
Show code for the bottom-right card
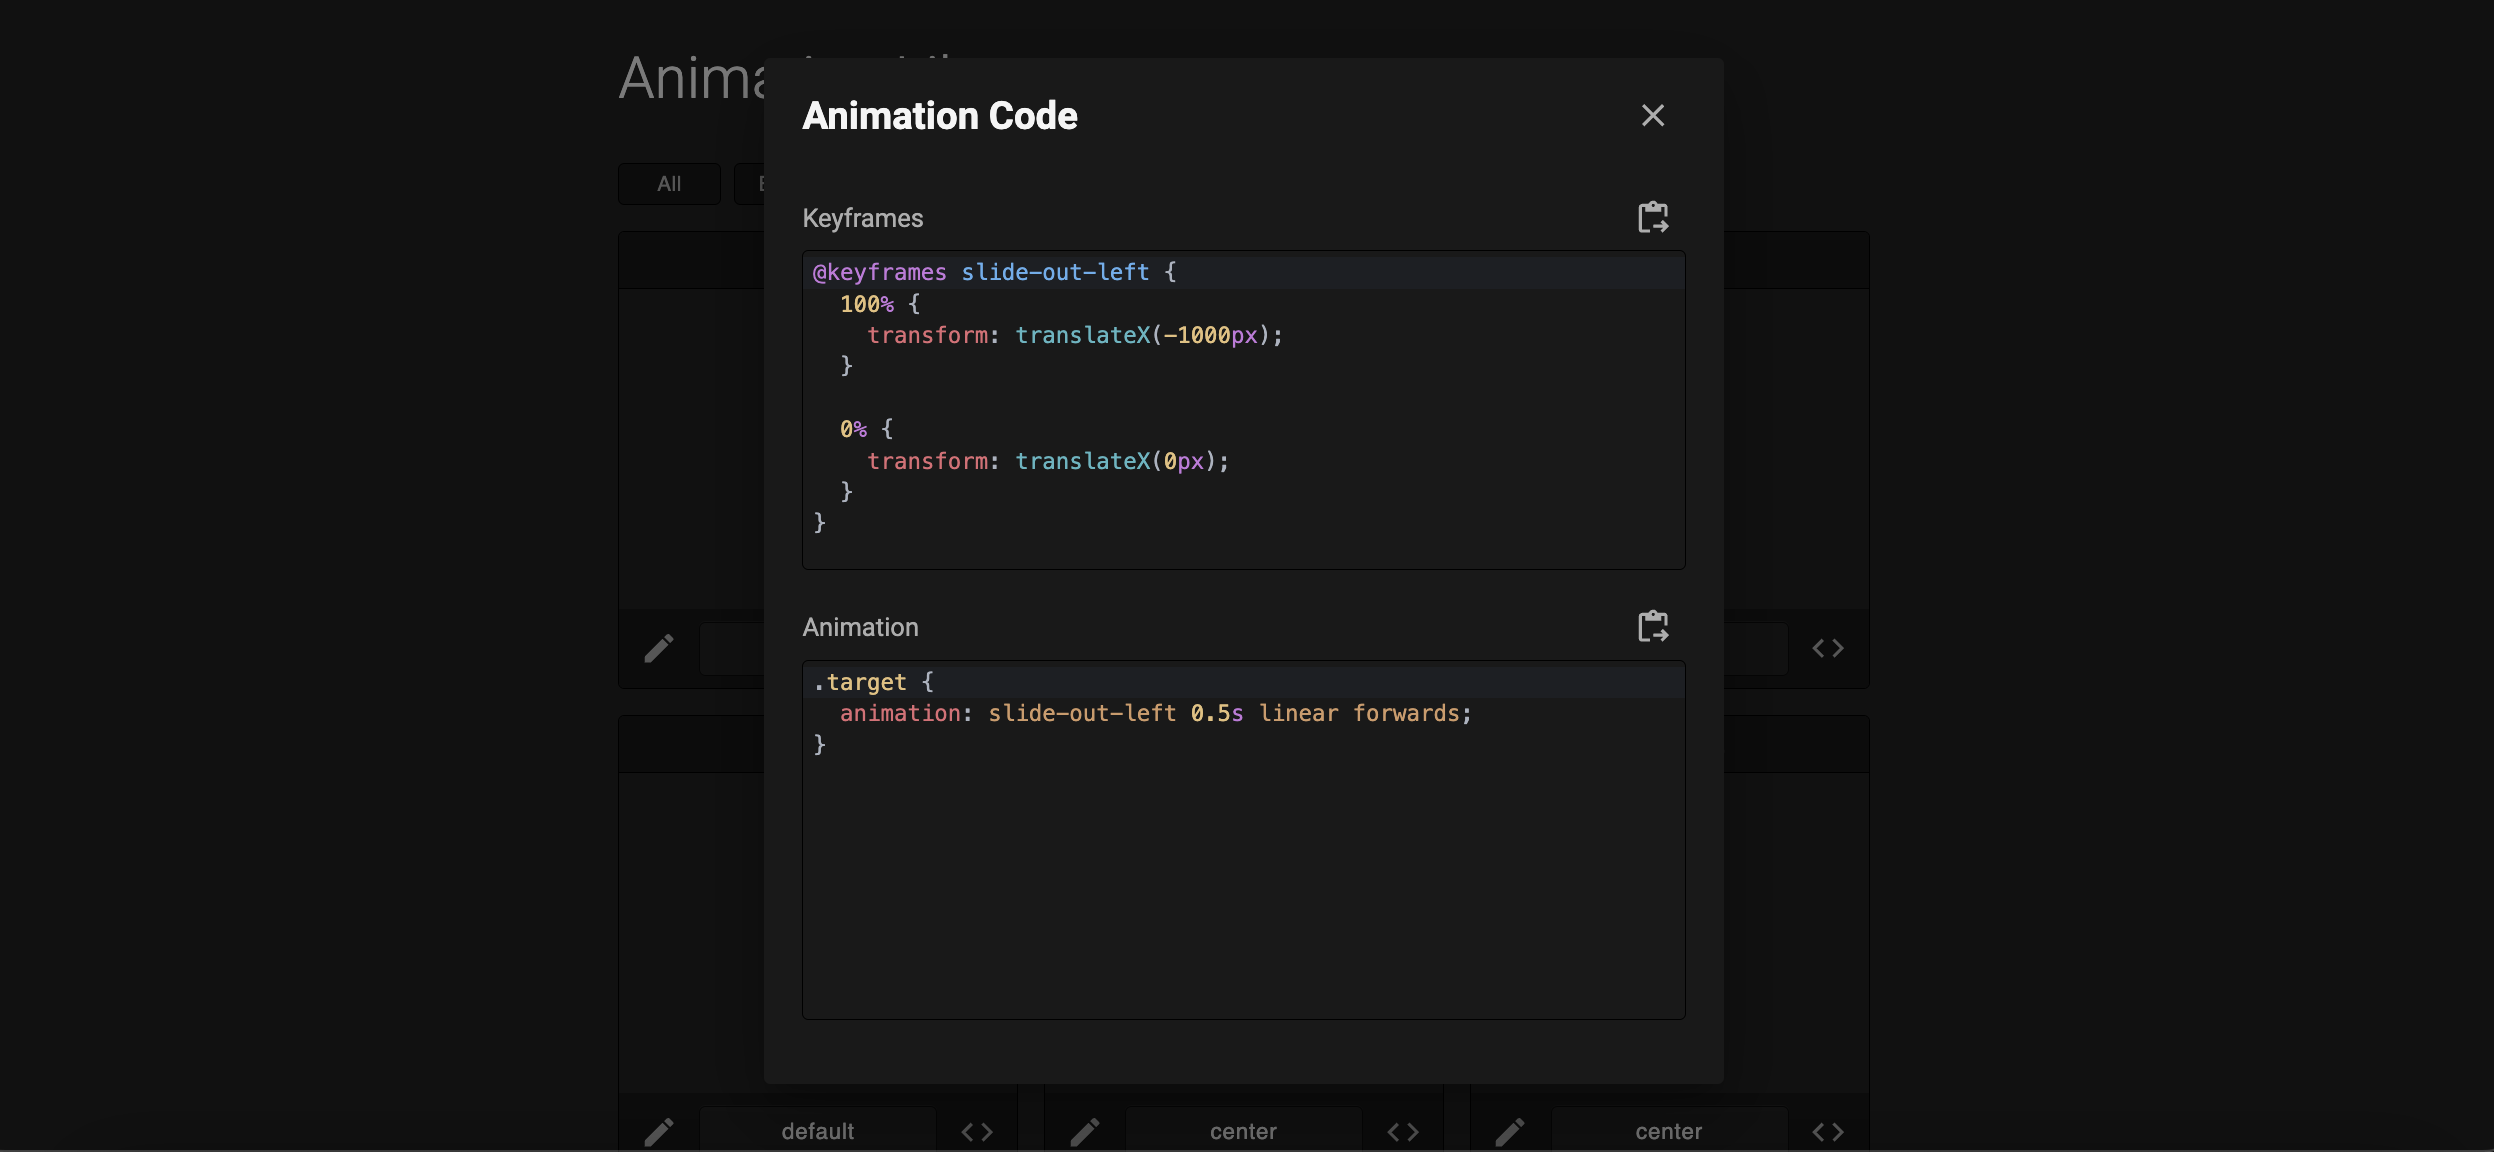[1828, 1132]
